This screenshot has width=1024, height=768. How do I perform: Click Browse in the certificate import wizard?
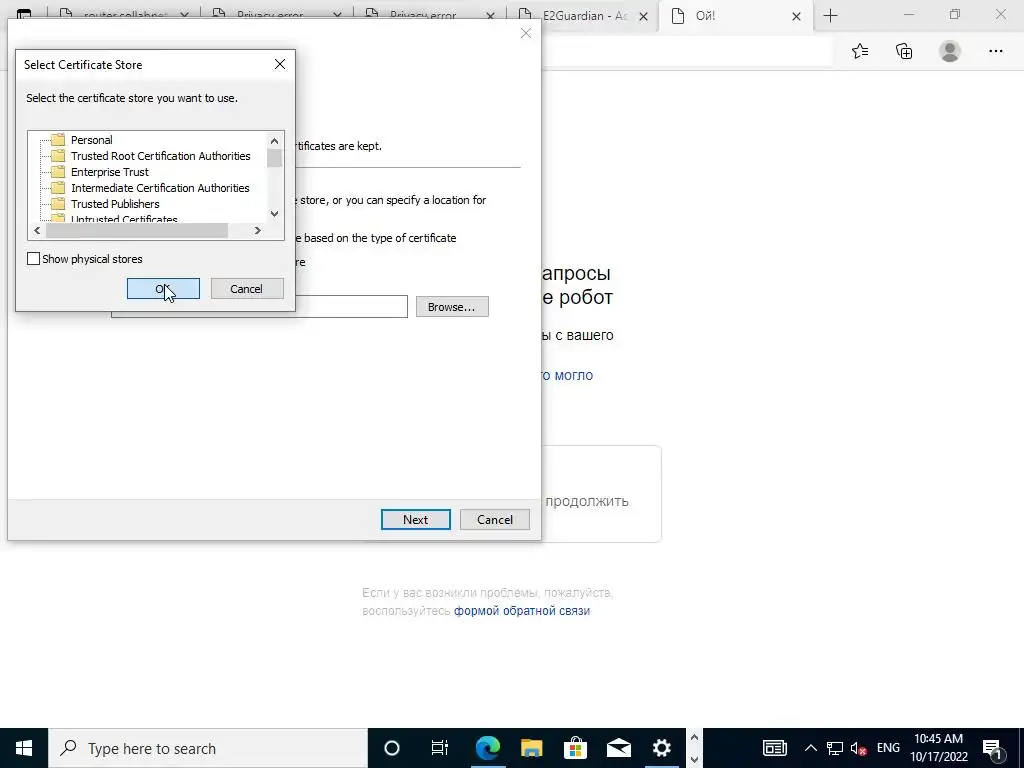(452, 307)
